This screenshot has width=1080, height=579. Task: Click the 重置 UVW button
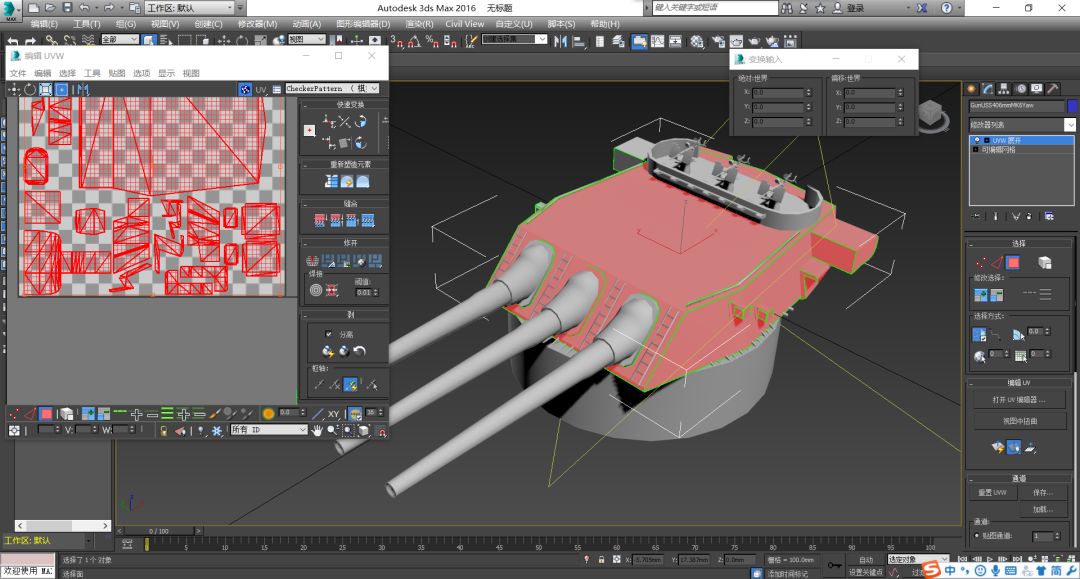992,492
